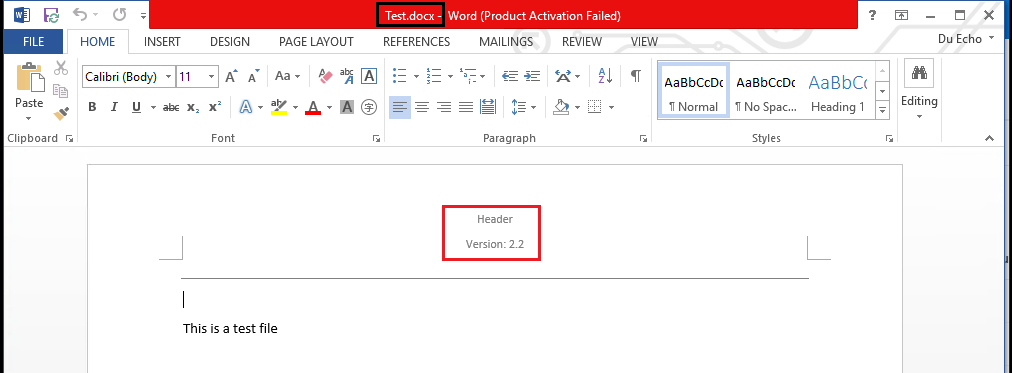Increase paragraph indent
The image size is (1012, 373).
point(532,76)
